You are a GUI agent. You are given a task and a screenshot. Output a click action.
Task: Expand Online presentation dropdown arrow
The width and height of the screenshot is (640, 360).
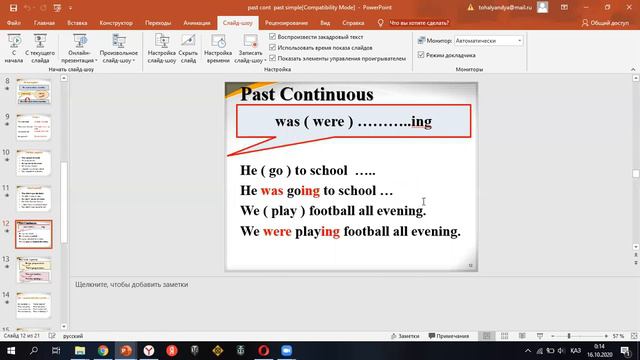(96, 60)
